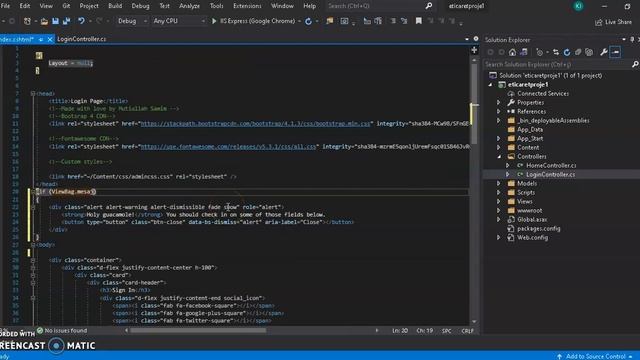Switch to the LoginController.cs tab
Screen dimensions: 640x360
82,39
